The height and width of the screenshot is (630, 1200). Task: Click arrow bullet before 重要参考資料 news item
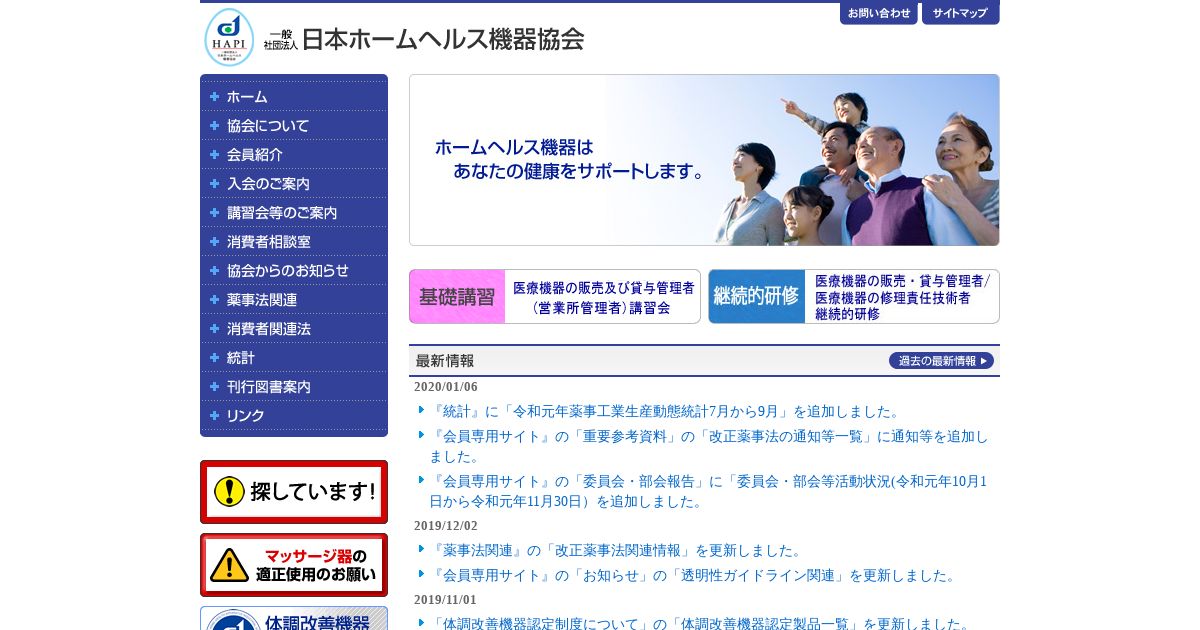[x=421, y=435]
